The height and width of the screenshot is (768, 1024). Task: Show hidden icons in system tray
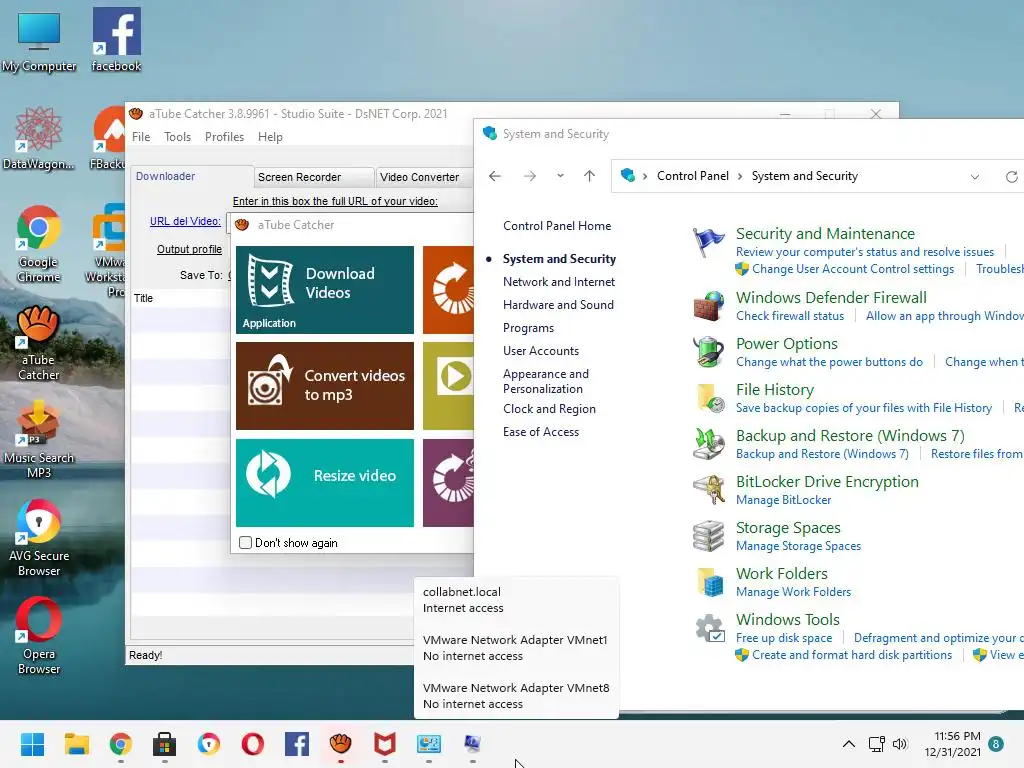[848, 744]
